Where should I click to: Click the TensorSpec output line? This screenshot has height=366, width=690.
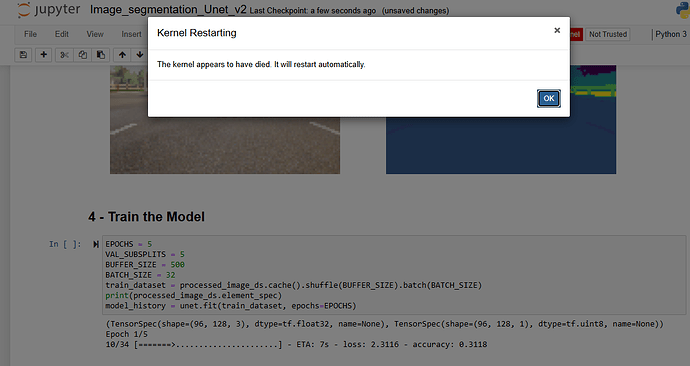tap(384, 324)
